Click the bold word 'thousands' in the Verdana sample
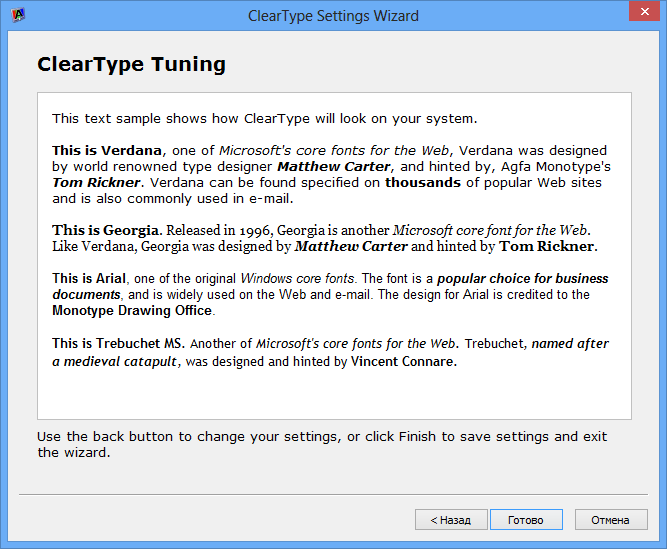Viewport: 667px width, 549px height. [x=423, y=183]
